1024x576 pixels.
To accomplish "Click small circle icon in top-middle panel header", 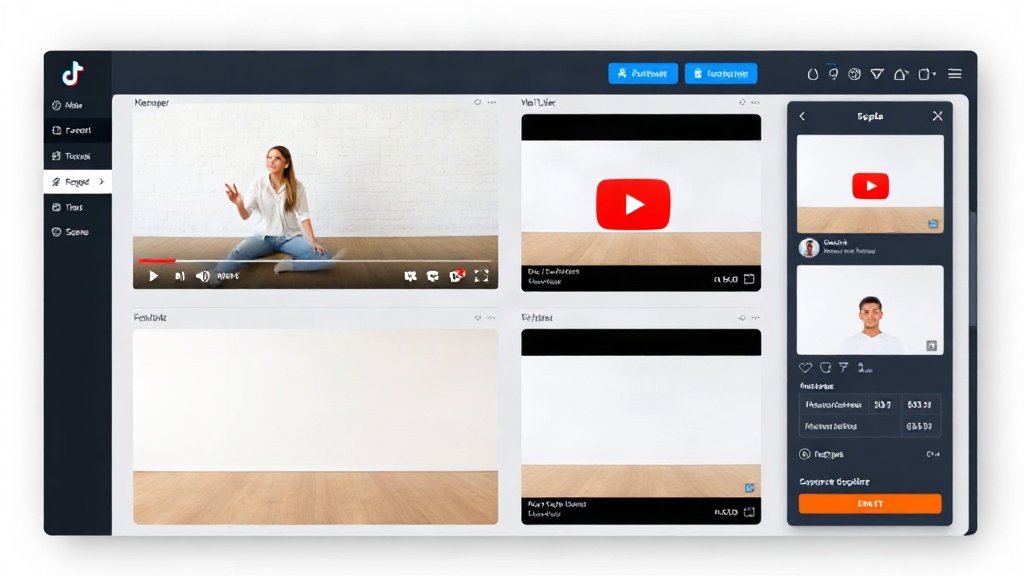I will (x=742, y=103).
